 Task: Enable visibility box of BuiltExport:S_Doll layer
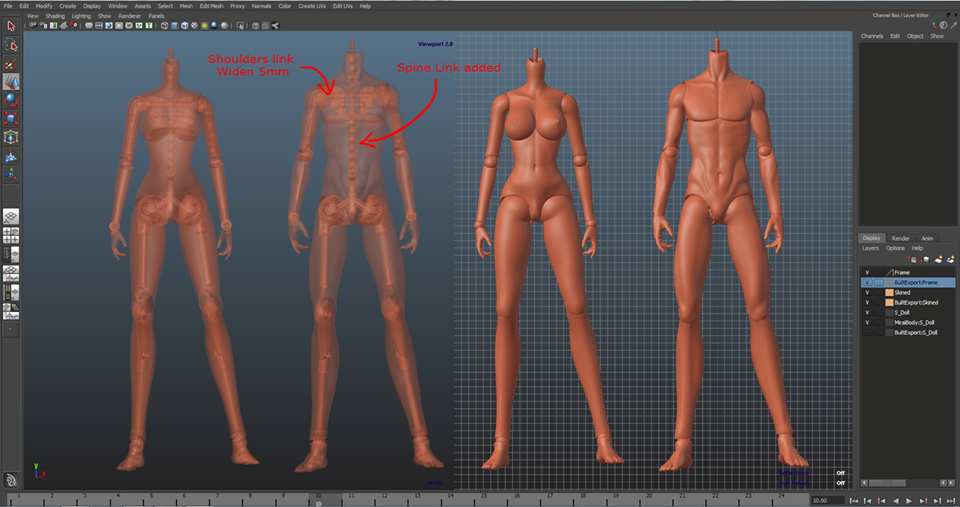coord(867,332)
